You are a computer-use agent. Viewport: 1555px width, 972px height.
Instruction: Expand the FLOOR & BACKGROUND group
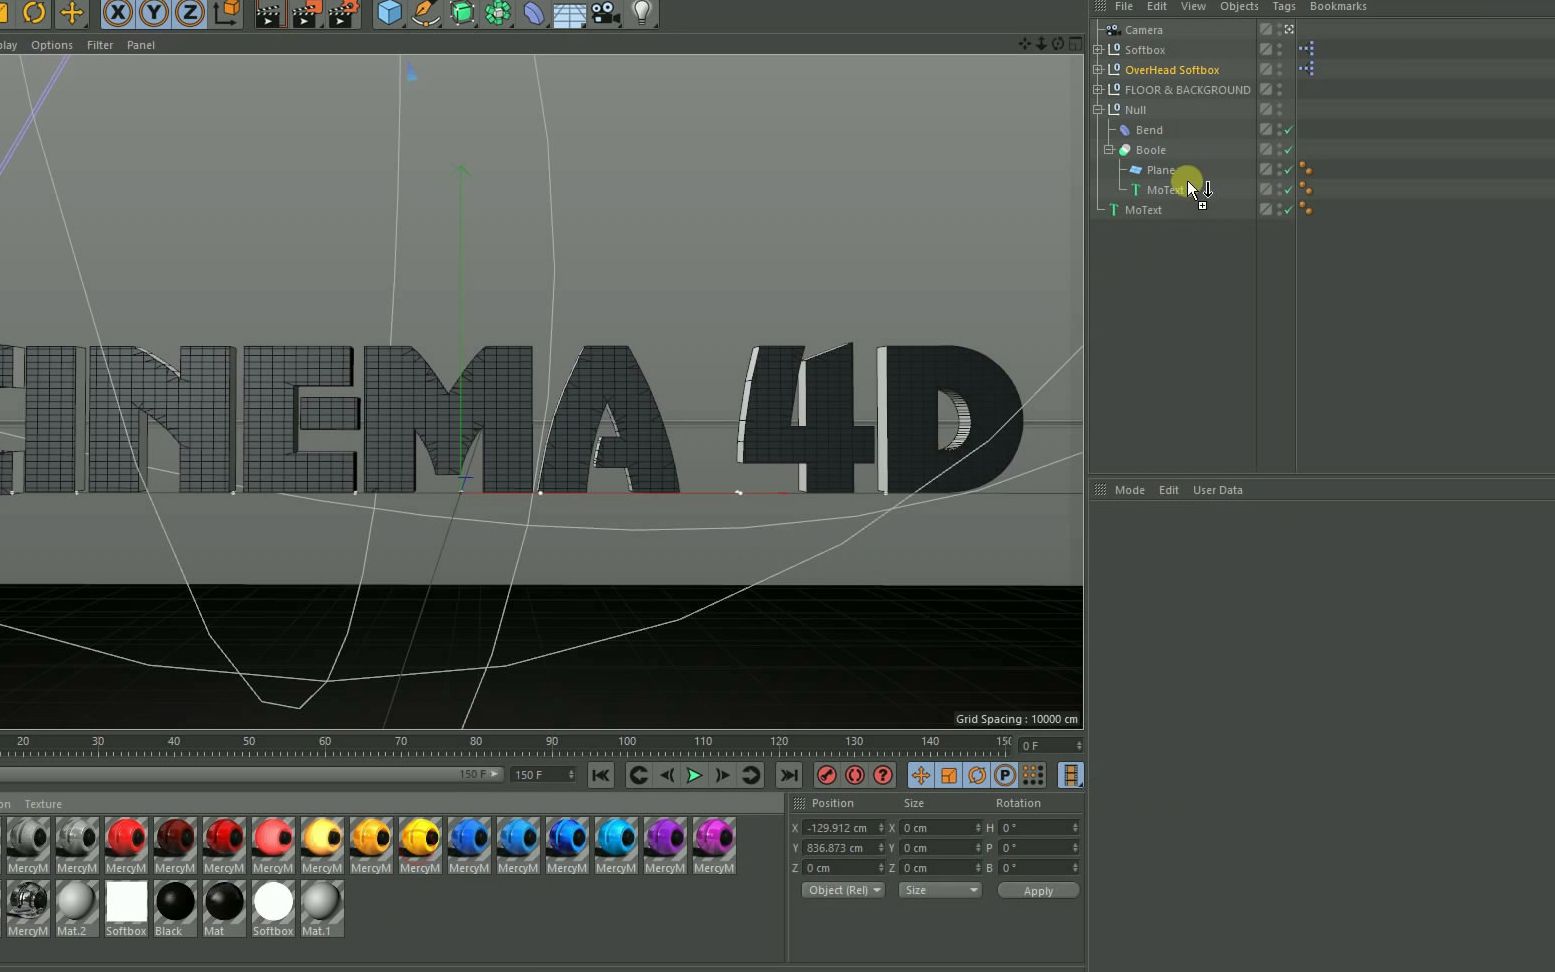[x=1098, y=90]
